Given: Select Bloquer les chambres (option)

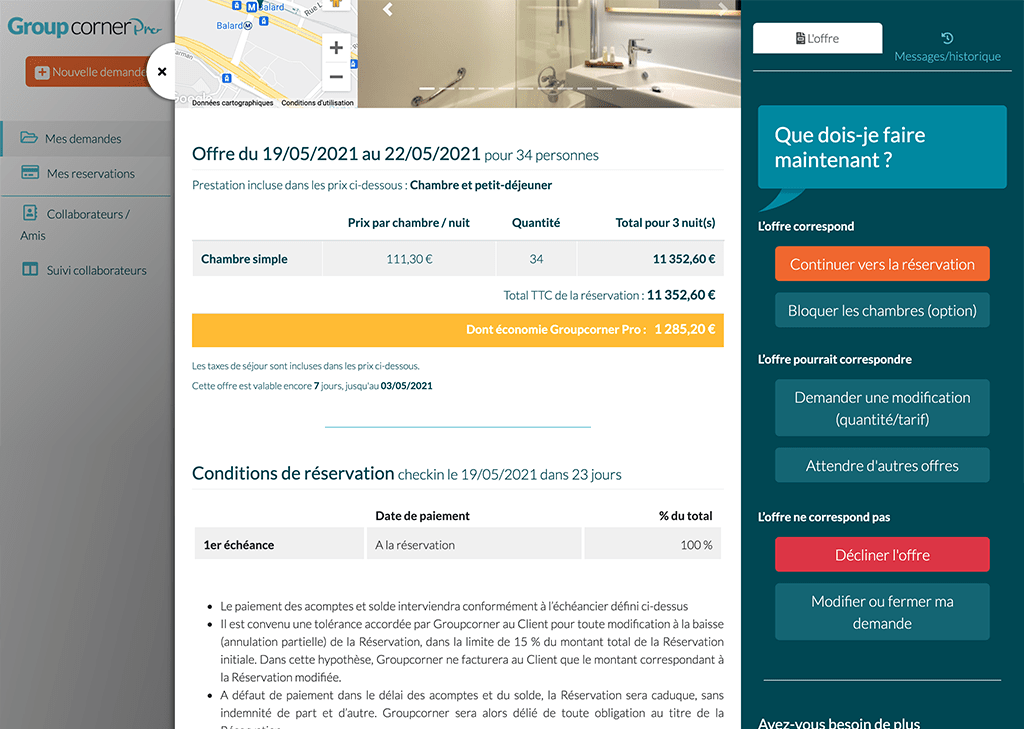Looking at the screenshot, I should coord(882,310).
